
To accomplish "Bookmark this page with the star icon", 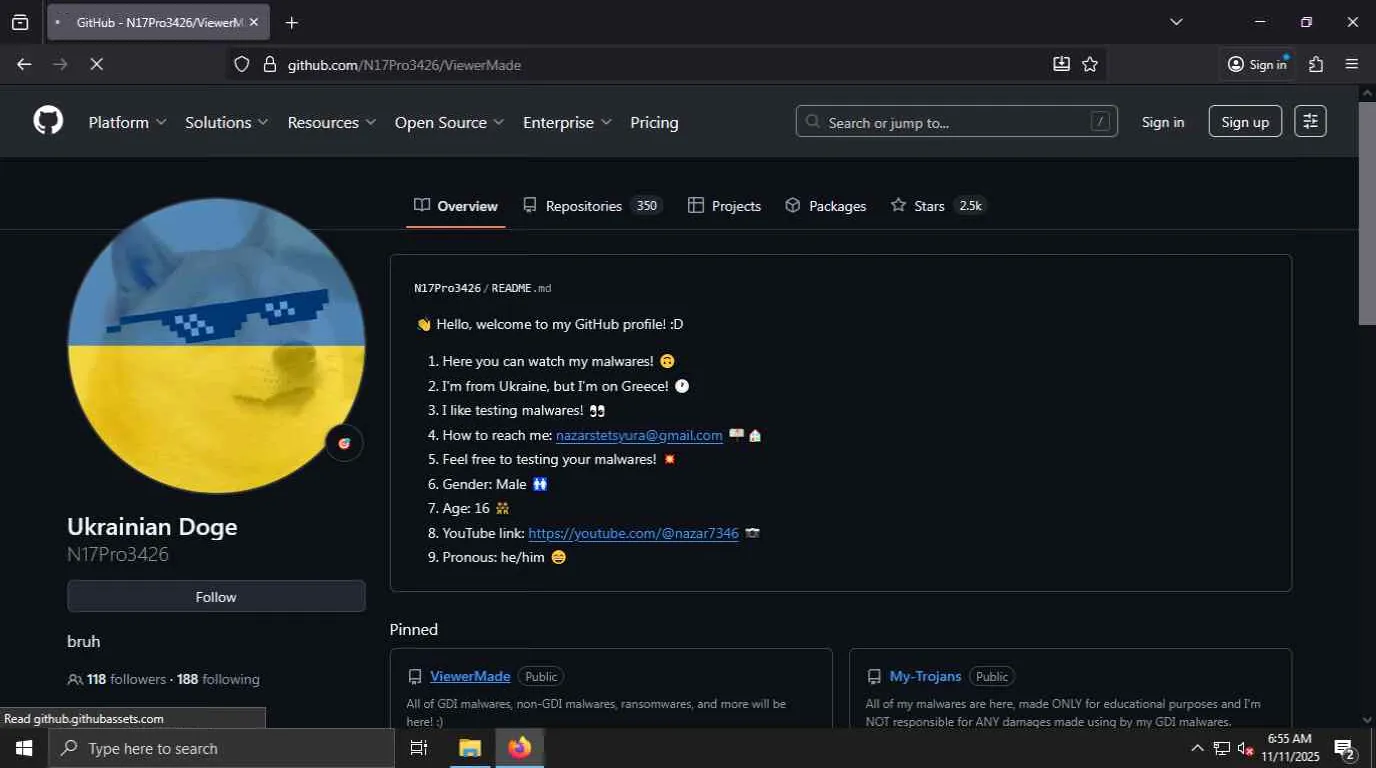I will (x=1090, y=64).
